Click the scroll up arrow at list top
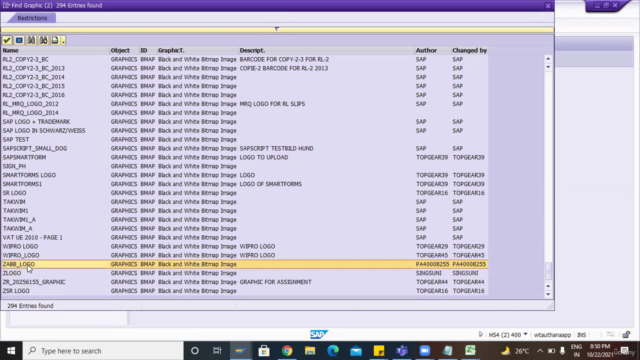Image resolution: width=640 pixels, height=360 pixels. (548, 59)
